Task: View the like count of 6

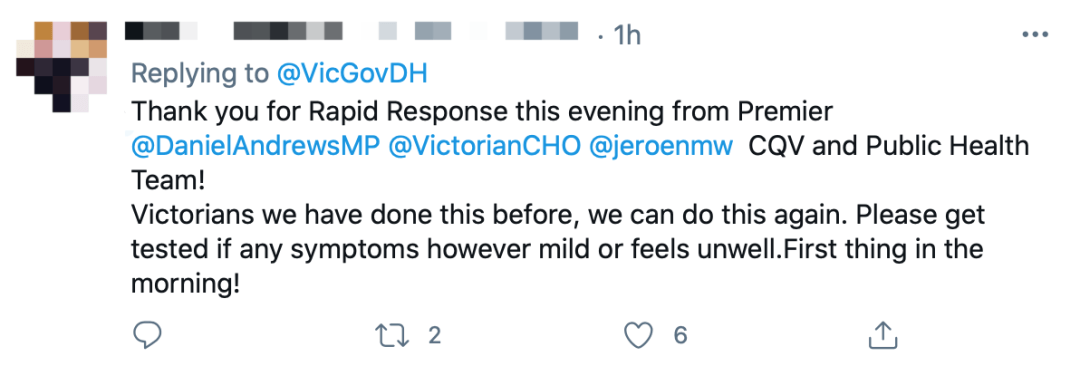Action: click(x=680, y=336)
